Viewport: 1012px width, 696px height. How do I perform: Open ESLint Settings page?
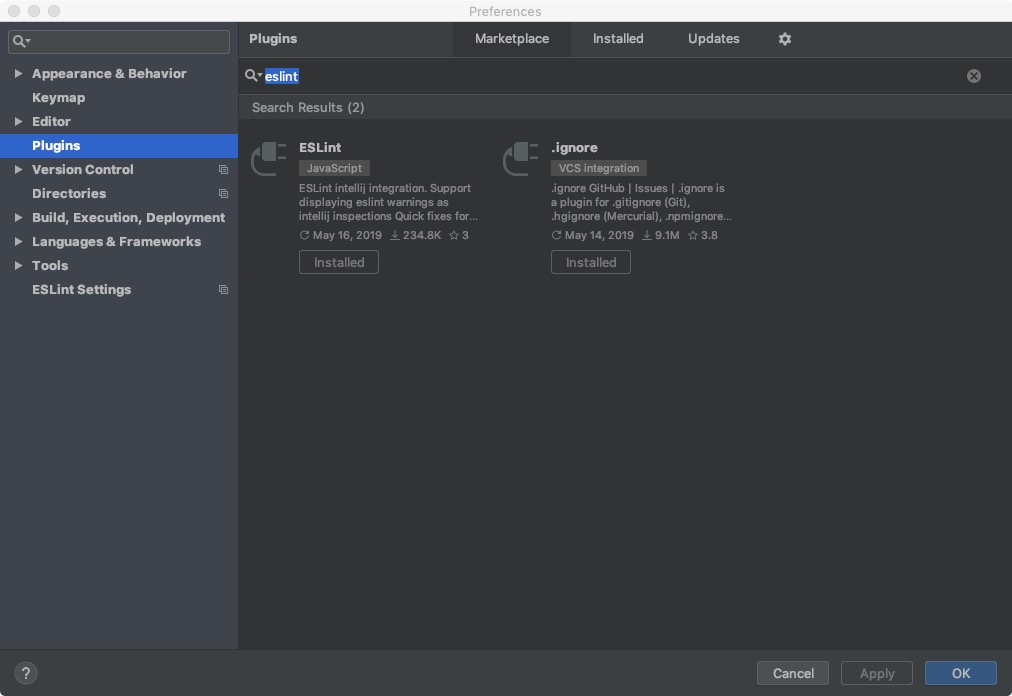point(119,290)
